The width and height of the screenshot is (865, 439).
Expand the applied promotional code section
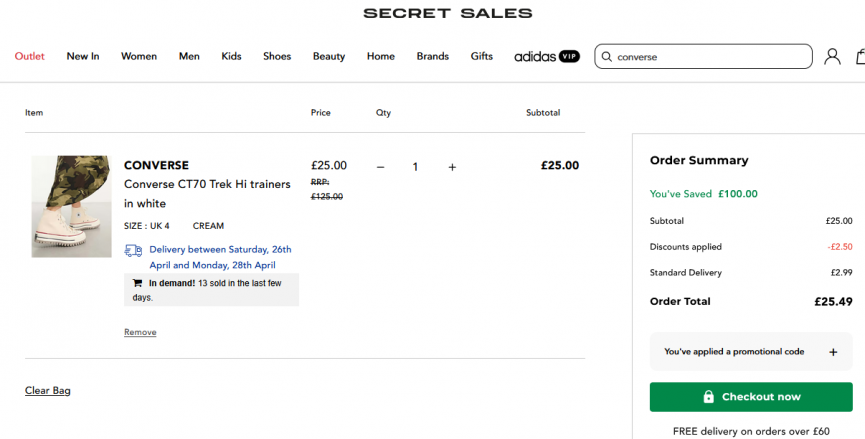833,352
